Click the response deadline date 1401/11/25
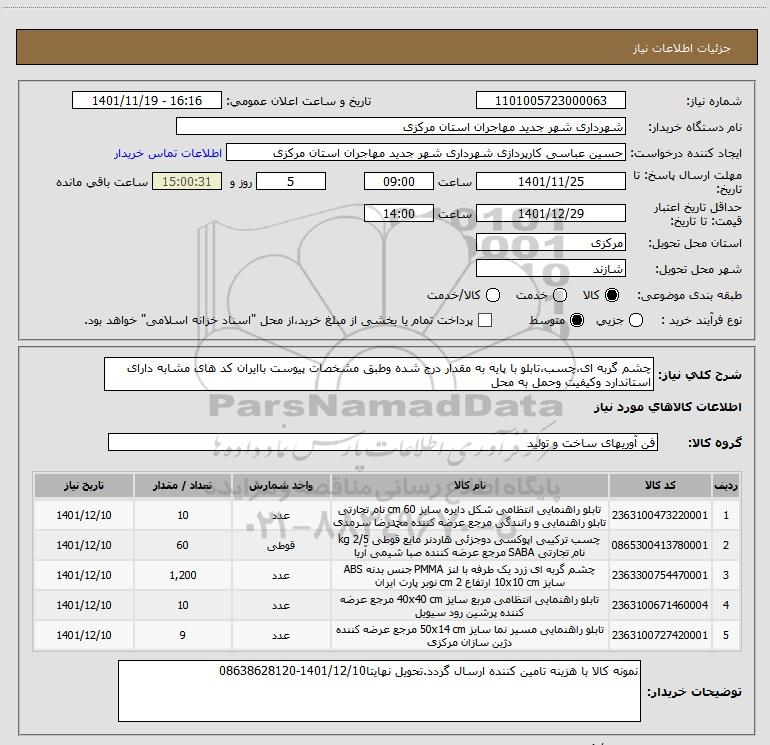Image resolution: width=770 pixels, height=745 pixels. pyautogui.click(x=550, y=182)
